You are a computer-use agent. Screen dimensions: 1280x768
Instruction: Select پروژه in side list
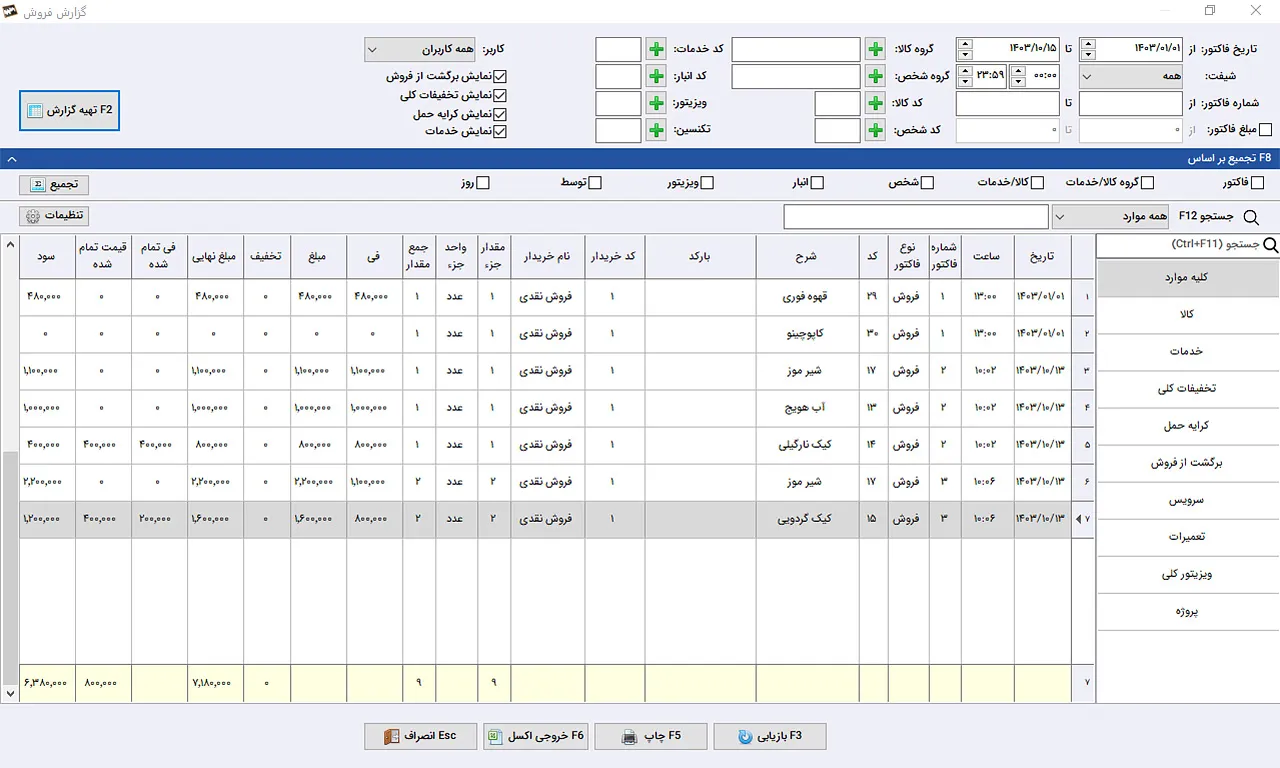point(1188,611)
